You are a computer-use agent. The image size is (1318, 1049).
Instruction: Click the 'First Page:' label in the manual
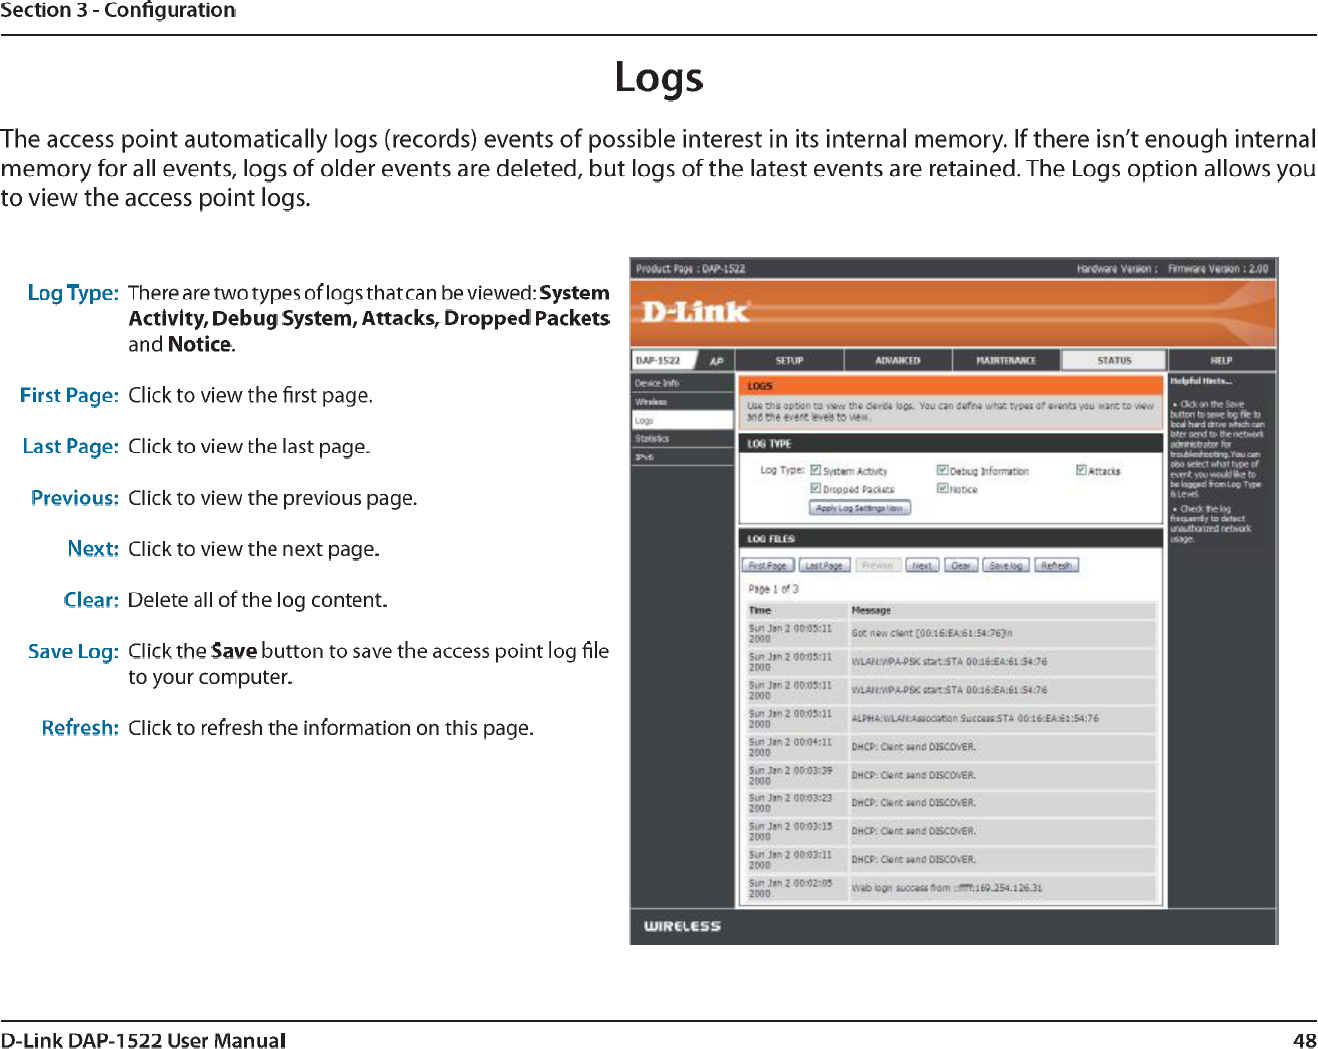(69, 395)
